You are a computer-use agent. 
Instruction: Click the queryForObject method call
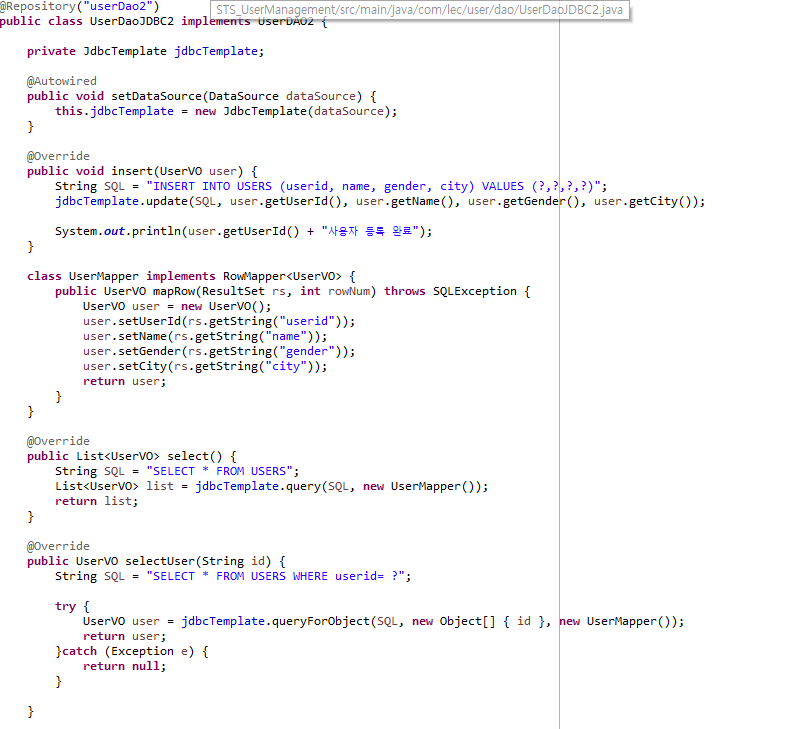(x=321, y=621)
